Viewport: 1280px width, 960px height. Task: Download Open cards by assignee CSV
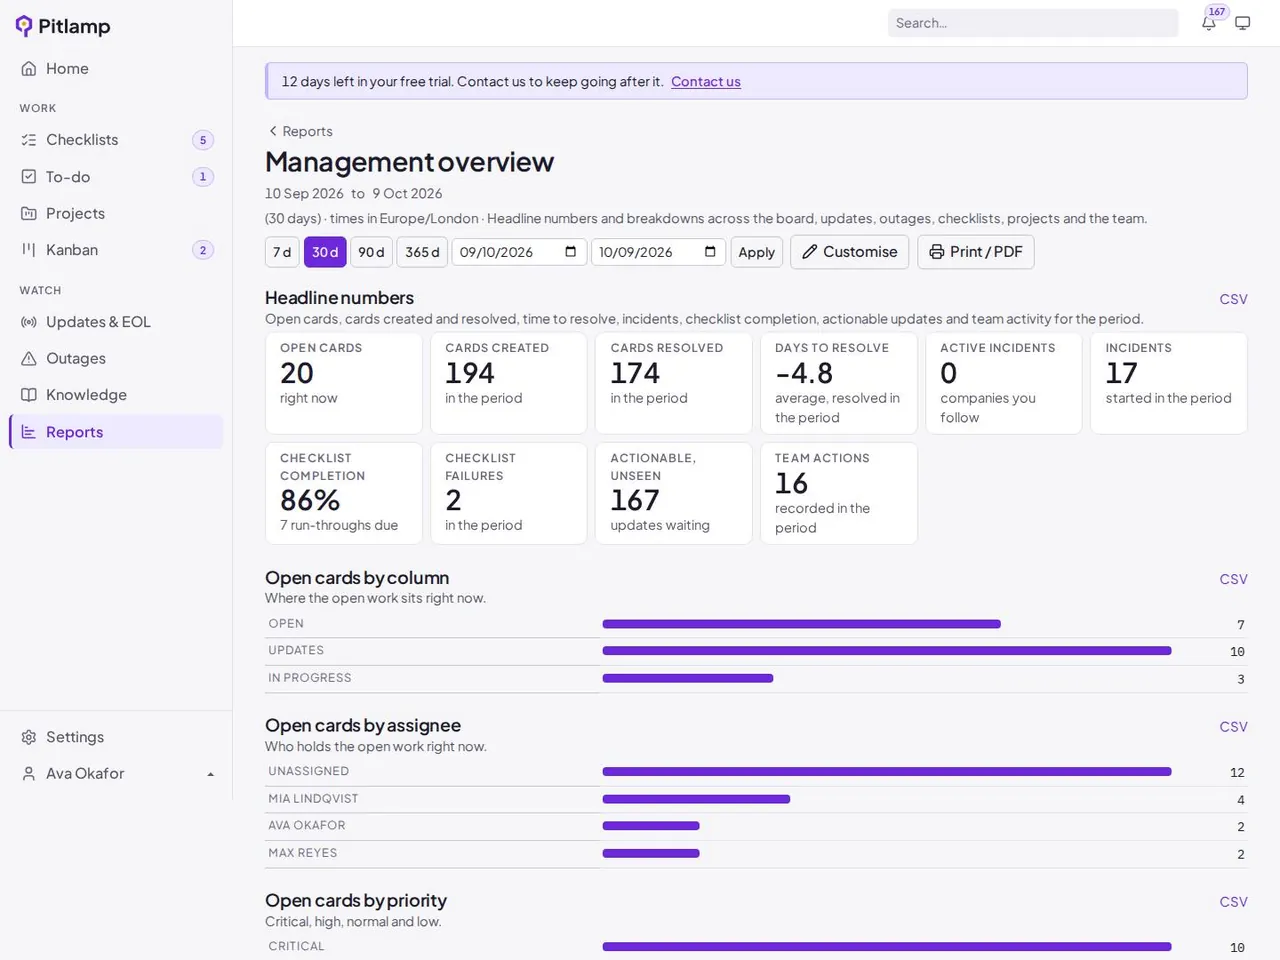(x=1233, y=727)
